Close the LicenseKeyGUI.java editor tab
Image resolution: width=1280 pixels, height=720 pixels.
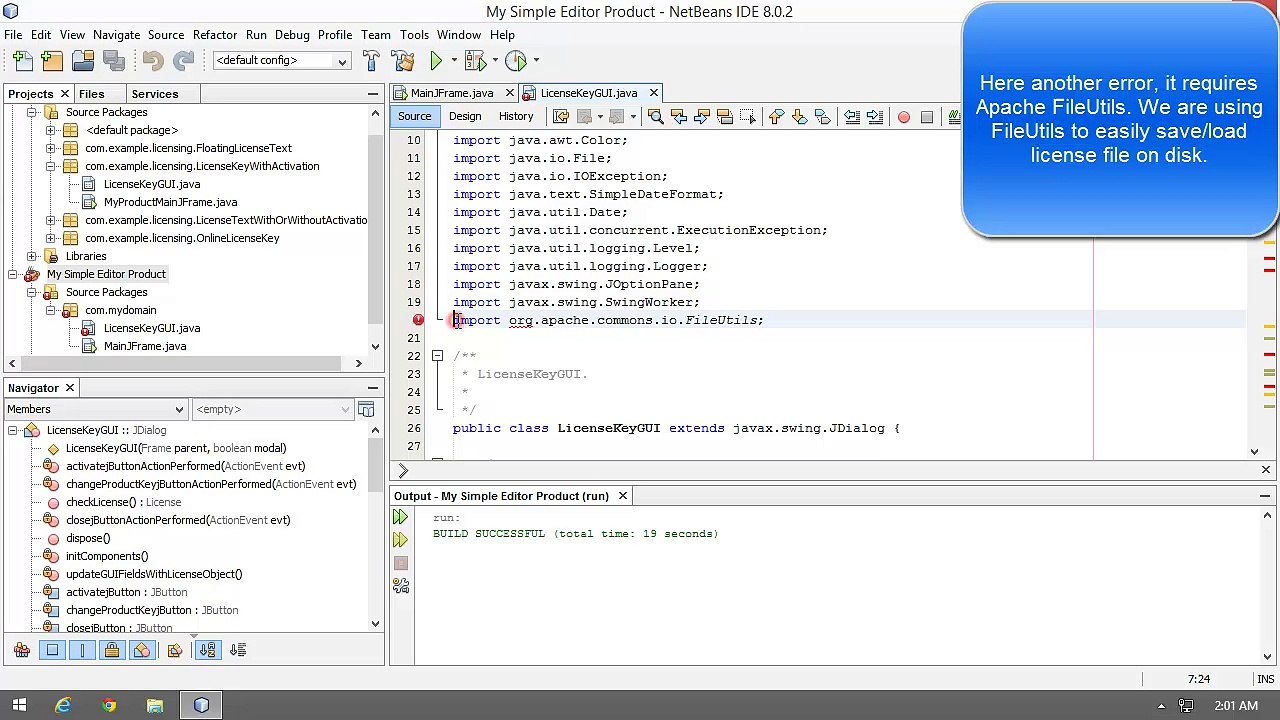coord(654,93)
